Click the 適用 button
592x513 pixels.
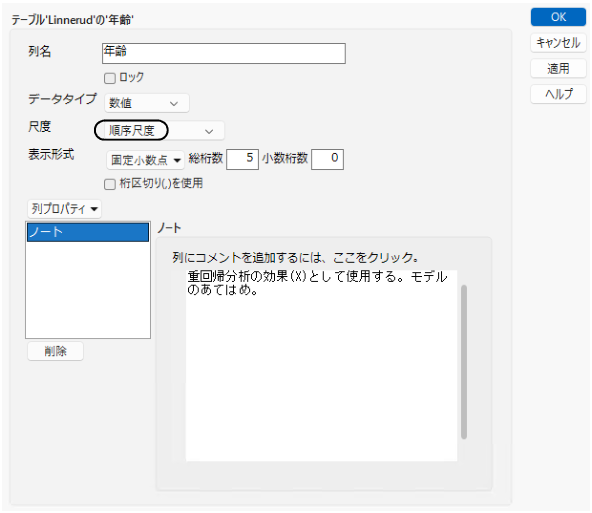coord(558,68)
